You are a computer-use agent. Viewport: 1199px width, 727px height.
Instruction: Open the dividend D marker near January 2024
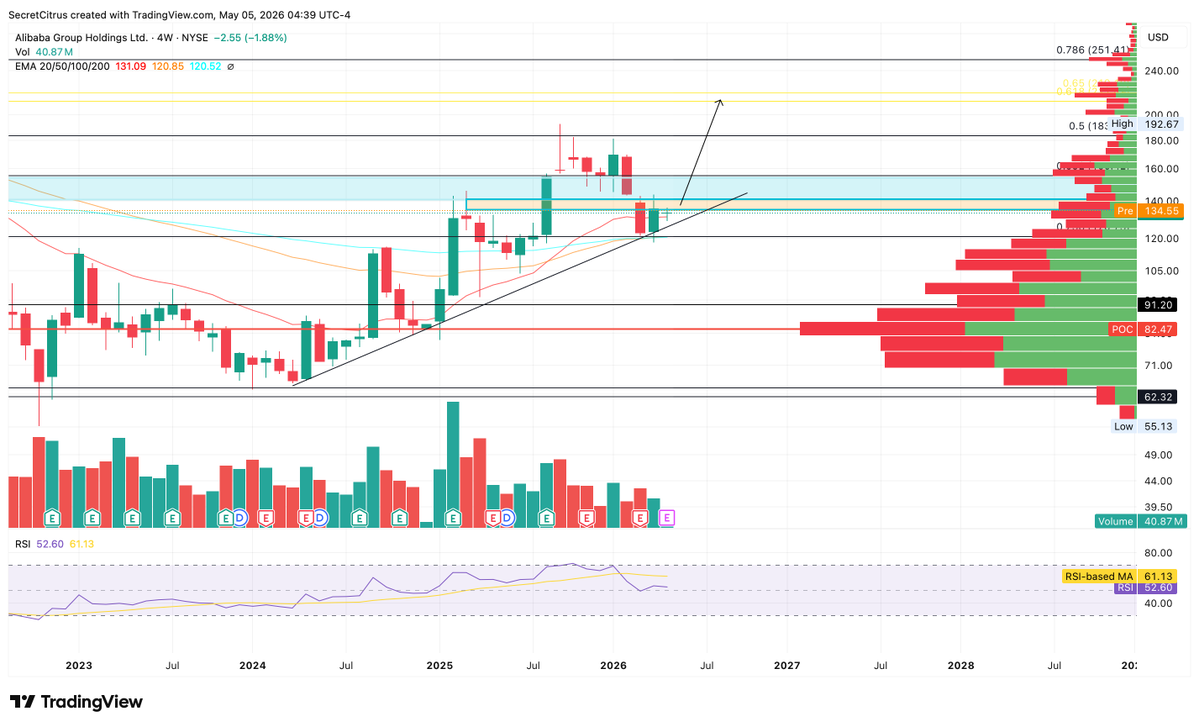click(x=239, y=518)
